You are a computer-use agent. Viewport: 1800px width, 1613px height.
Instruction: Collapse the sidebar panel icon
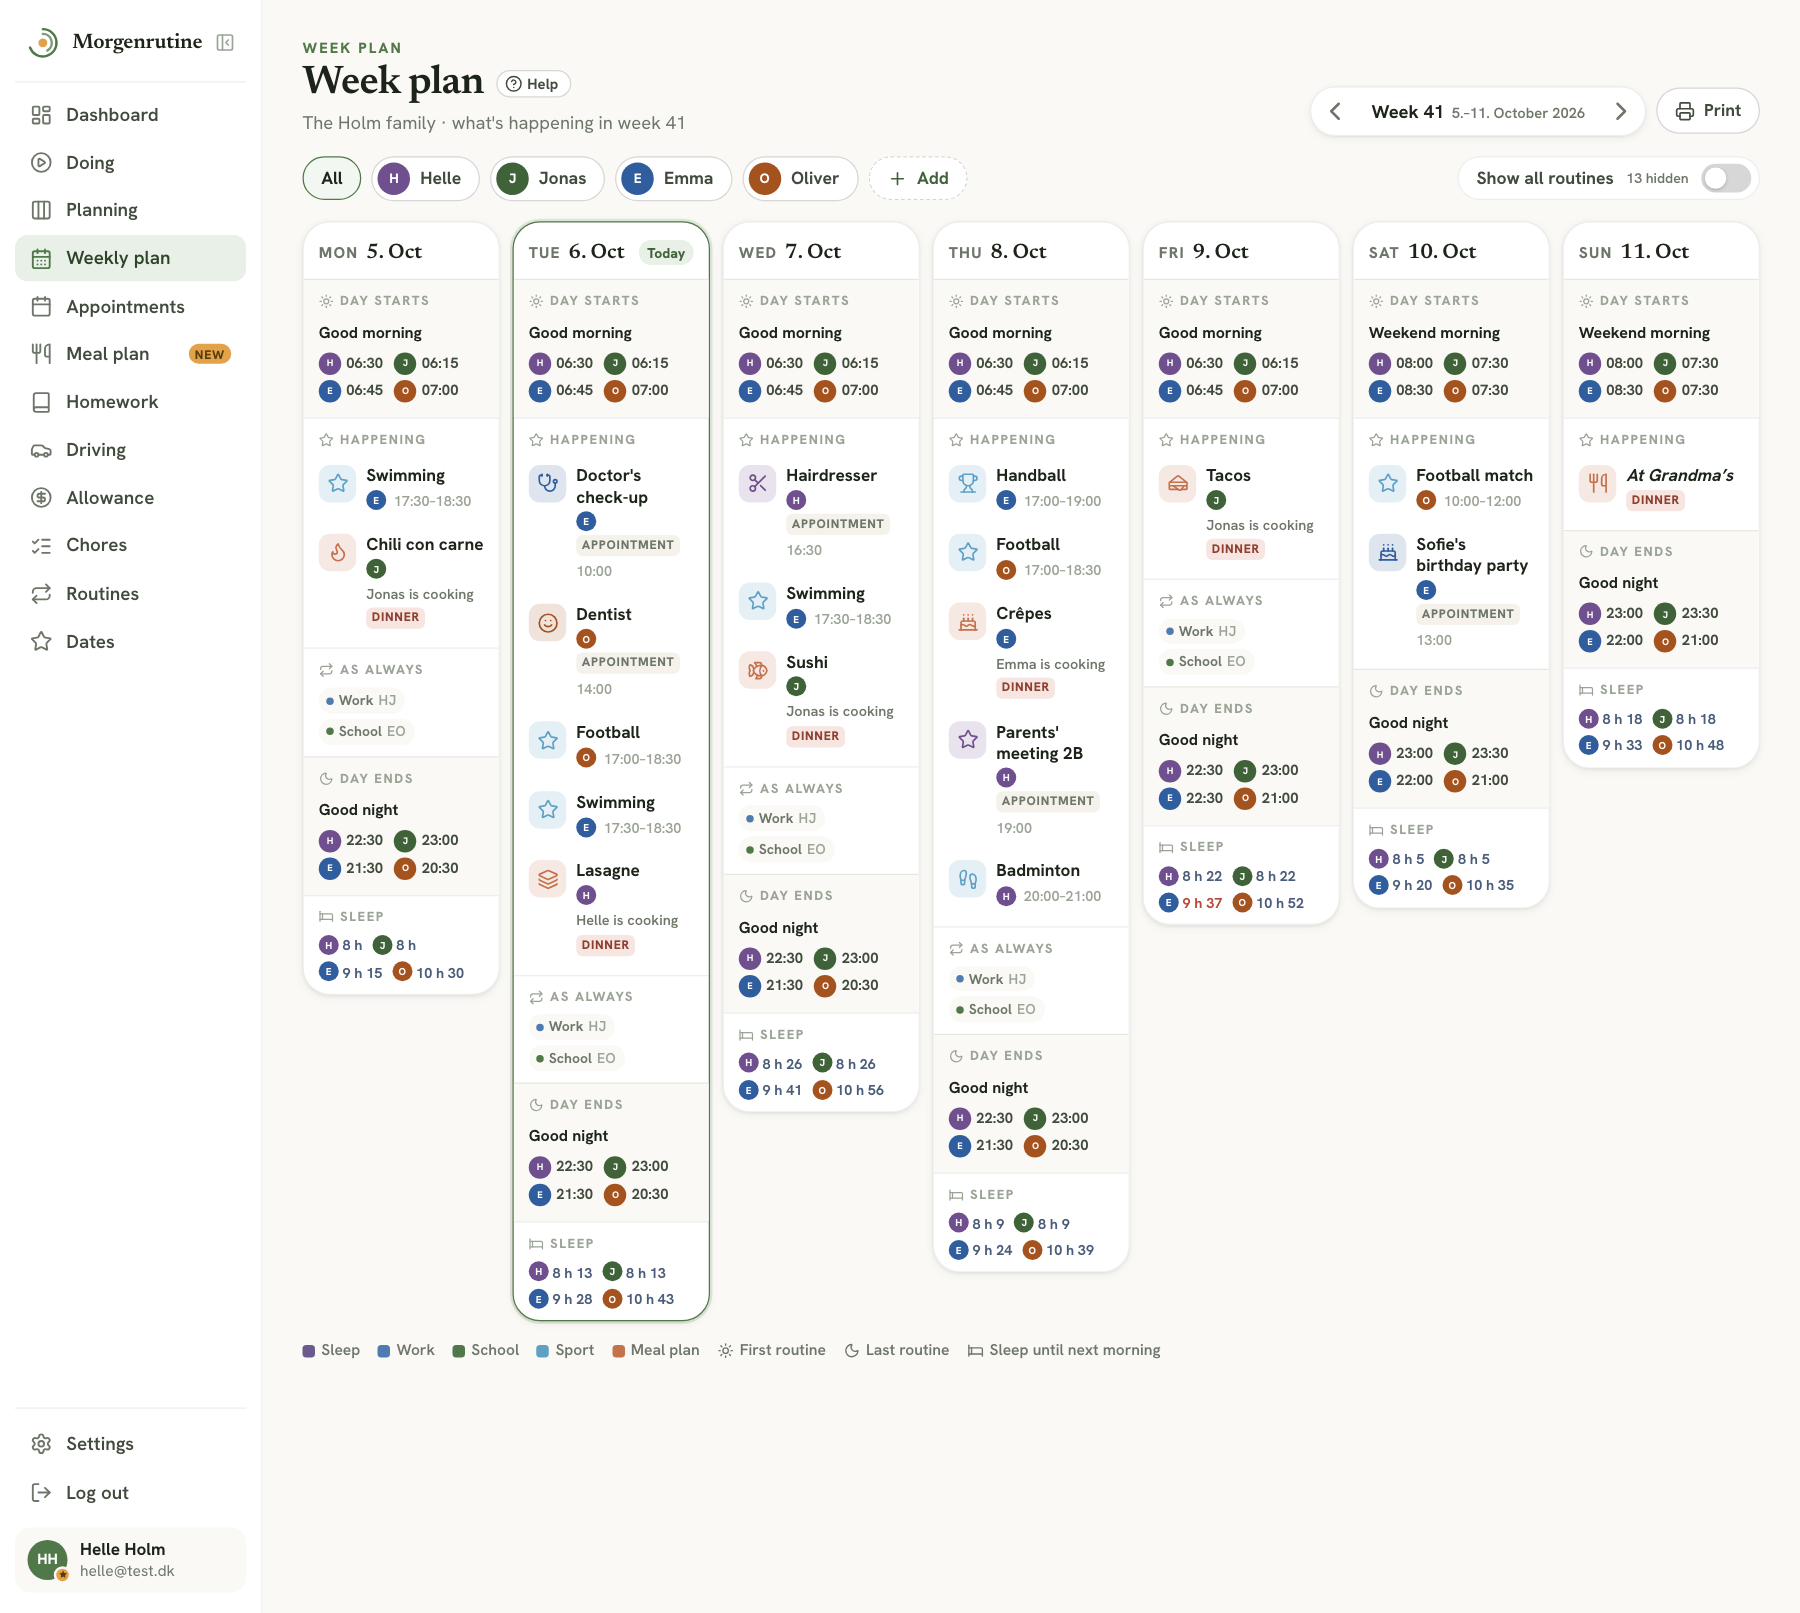225,42
